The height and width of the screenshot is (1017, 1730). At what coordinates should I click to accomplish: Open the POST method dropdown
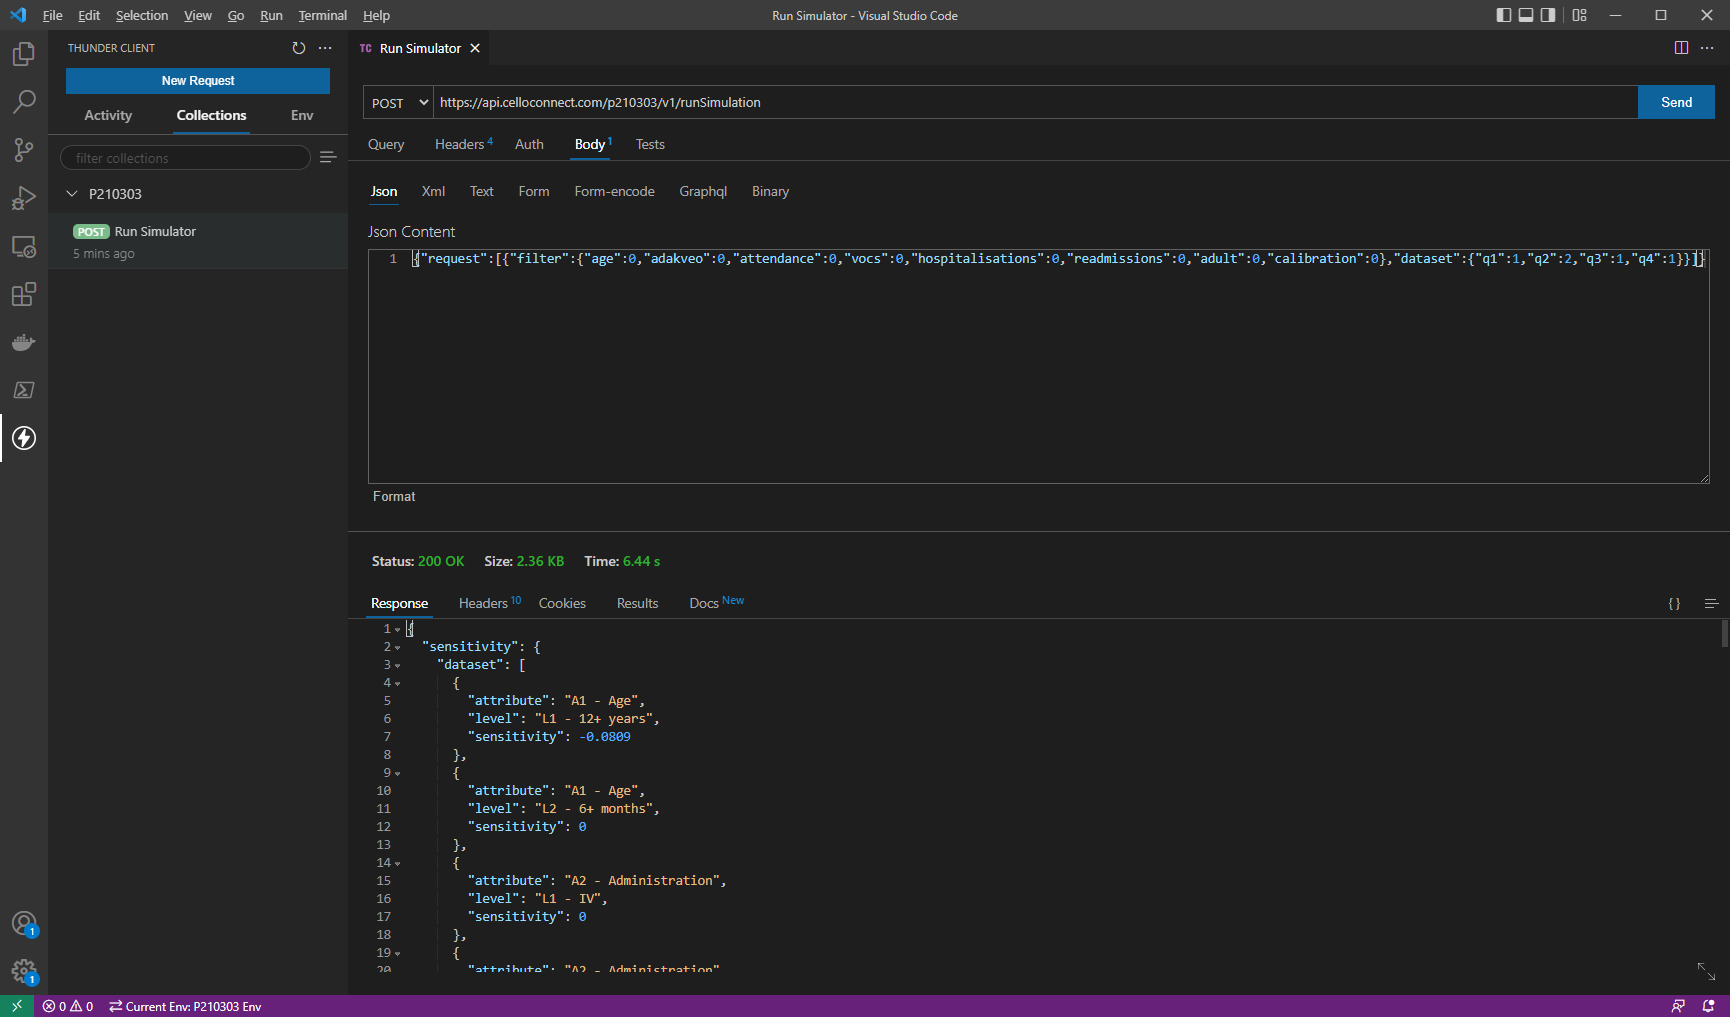tap(399, 102)
